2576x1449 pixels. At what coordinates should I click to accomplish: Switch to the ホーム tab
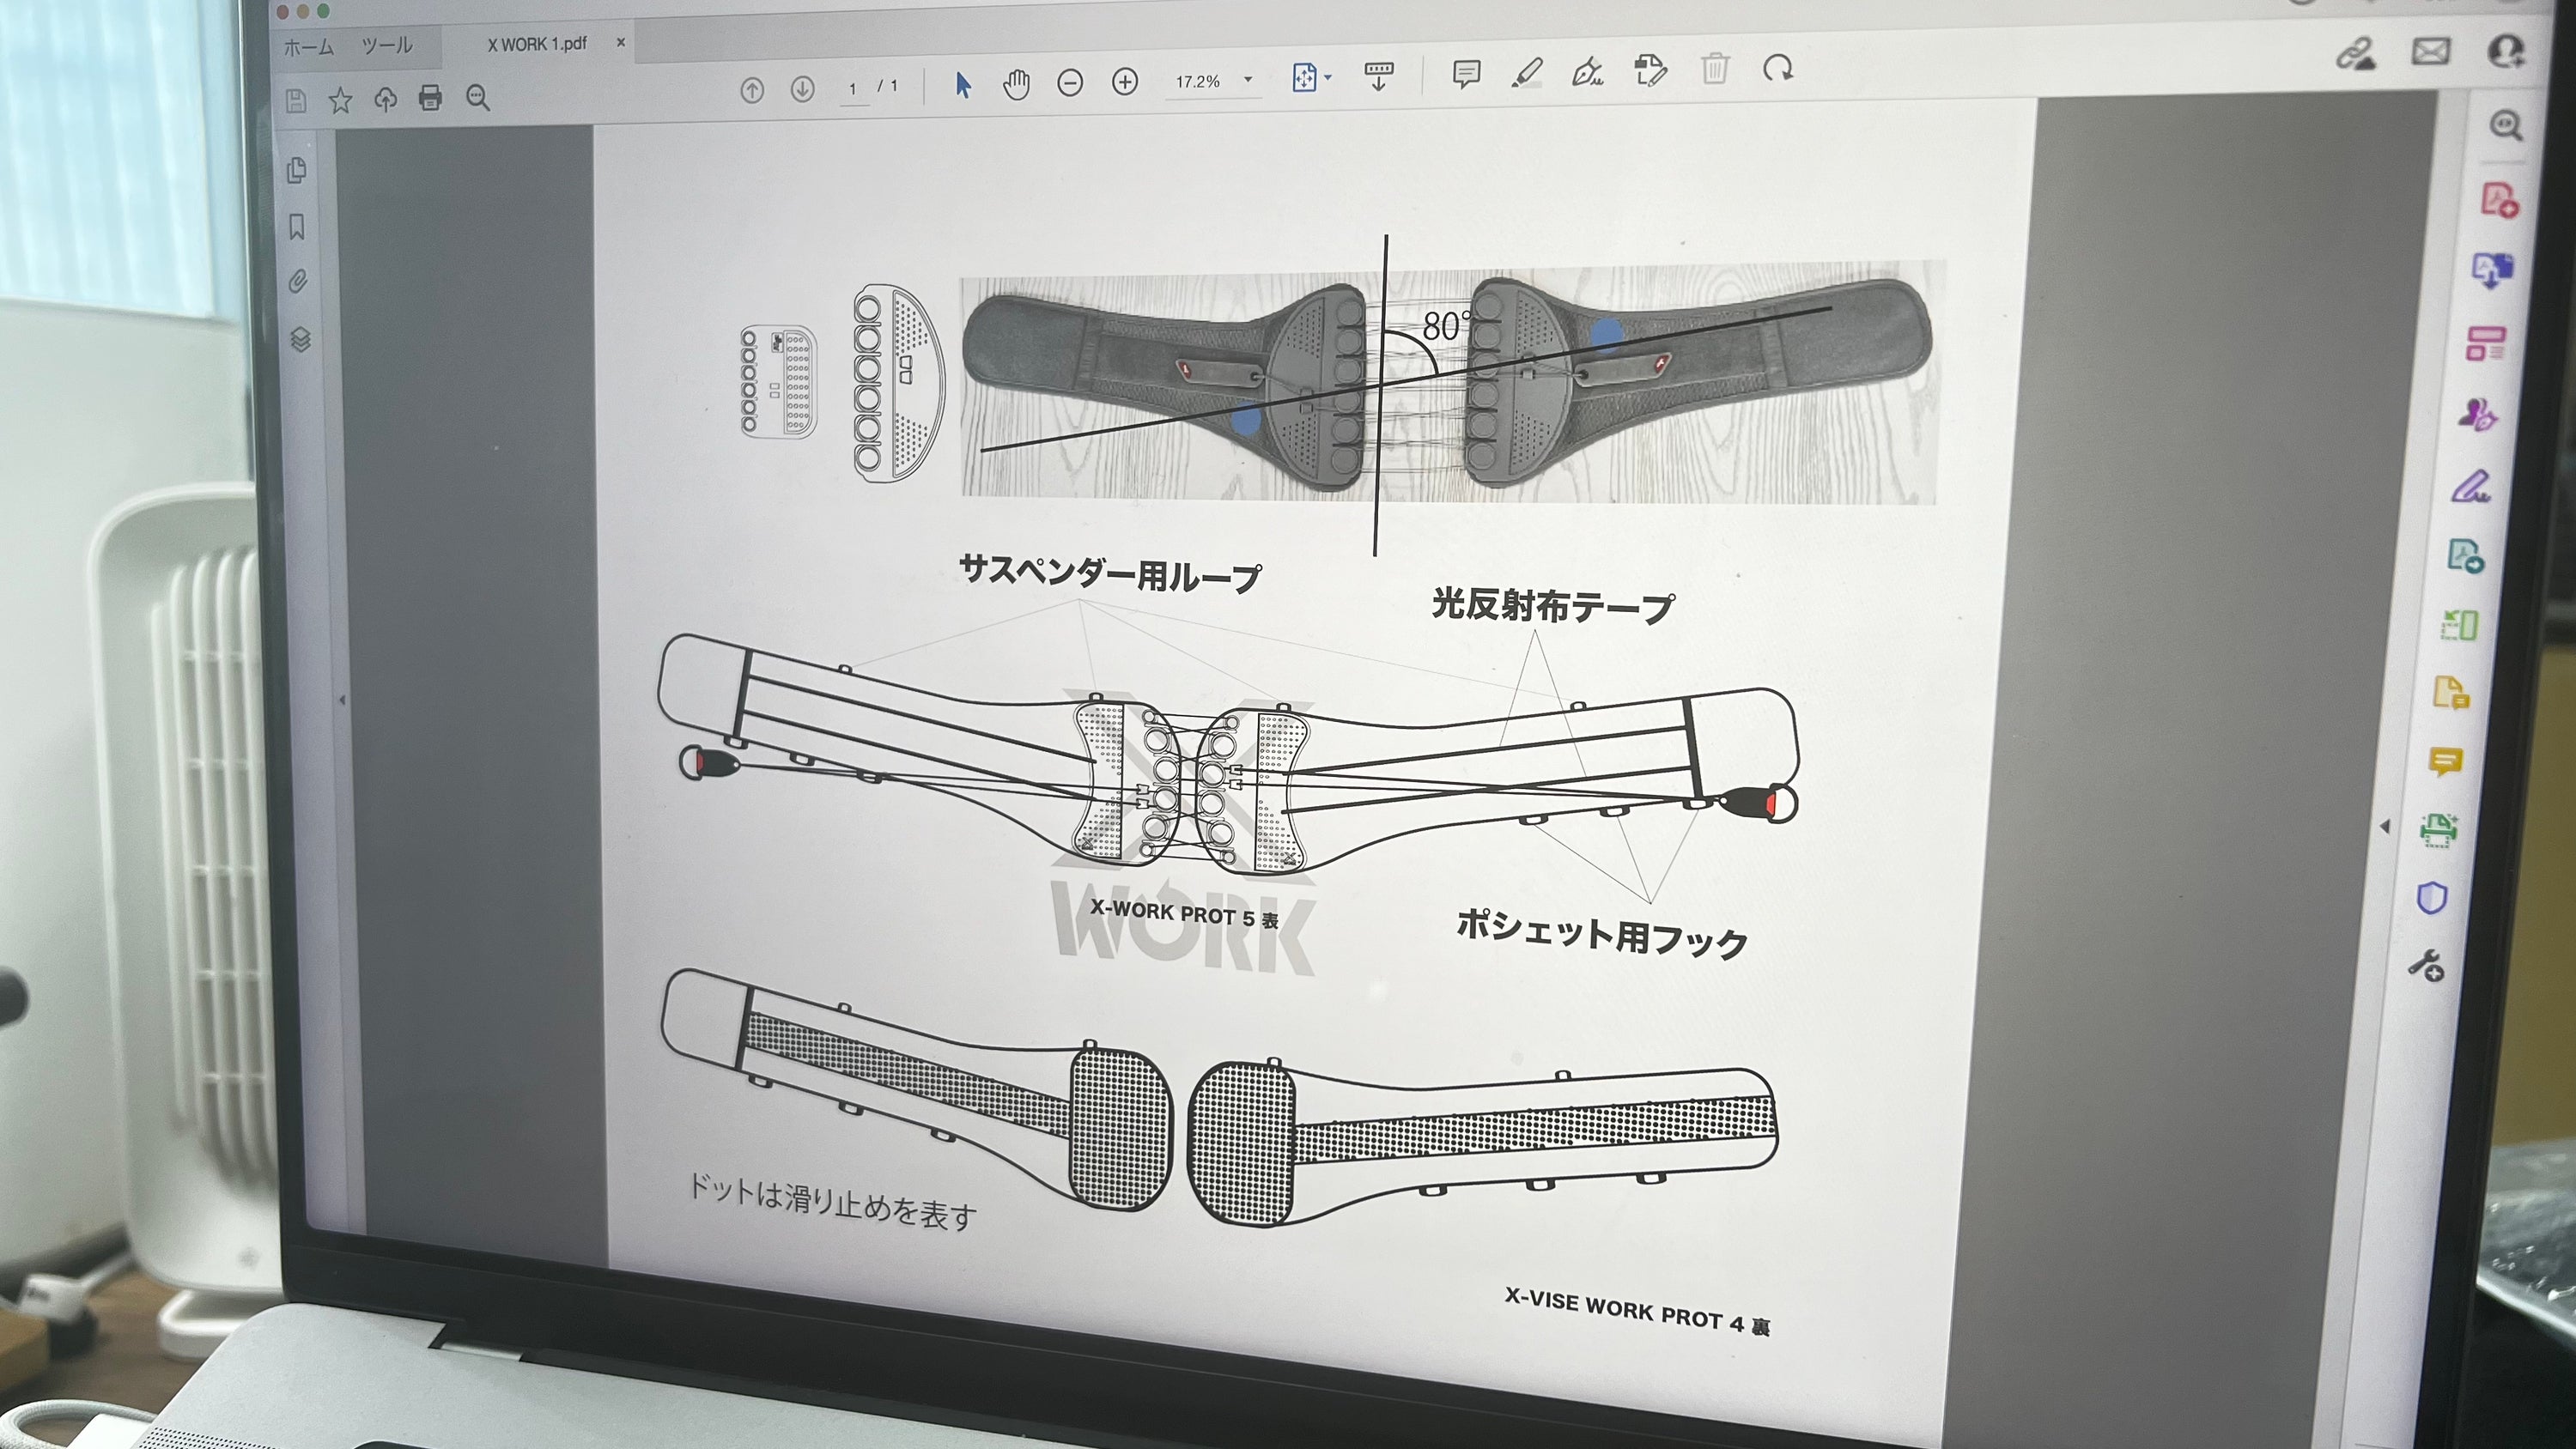pos(308,47)
